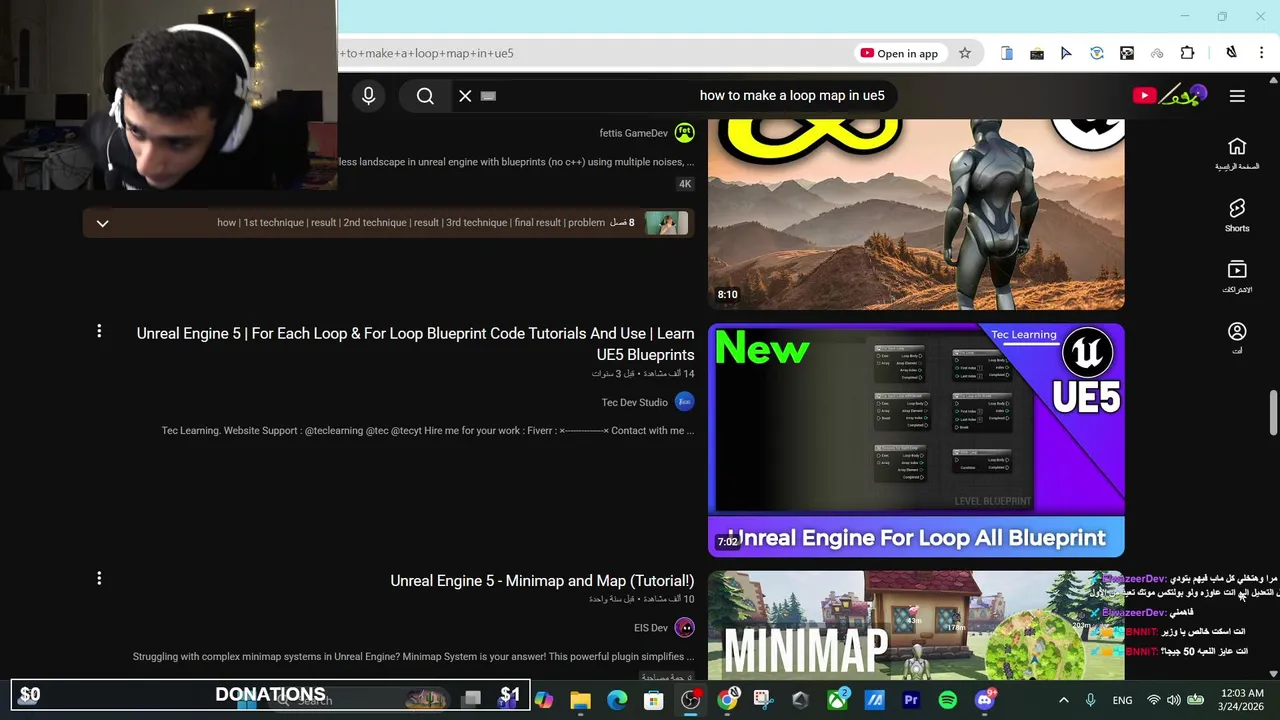
Task: Open Xbox app from the taskbar
Action: [x=837, y=700]
